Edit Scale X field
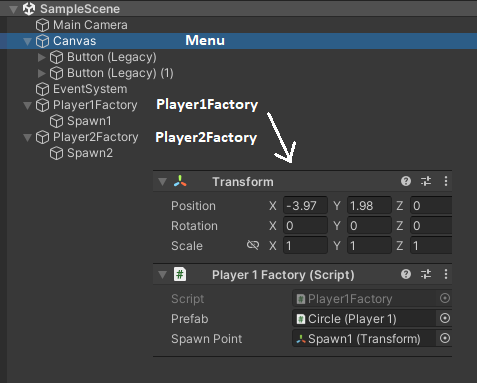Image resolution: width=477 pixels, height=383 pixels. click(305, 246)
